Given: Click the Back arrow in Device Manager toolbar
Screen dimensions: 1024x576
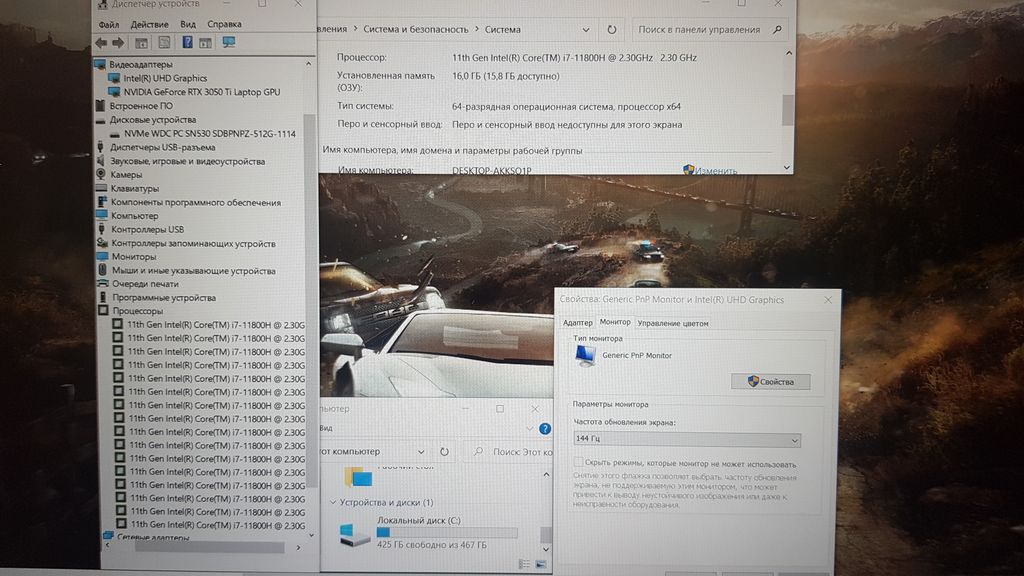Looking at the screenshot, I should [x=100, y=43].
